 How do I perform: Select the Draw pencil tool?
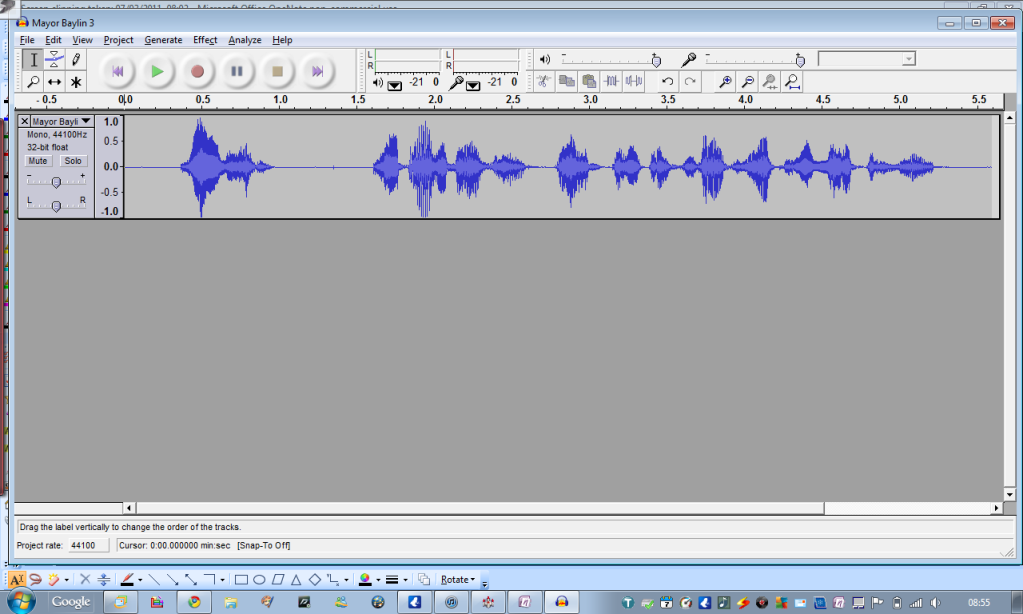coord(76,60)
